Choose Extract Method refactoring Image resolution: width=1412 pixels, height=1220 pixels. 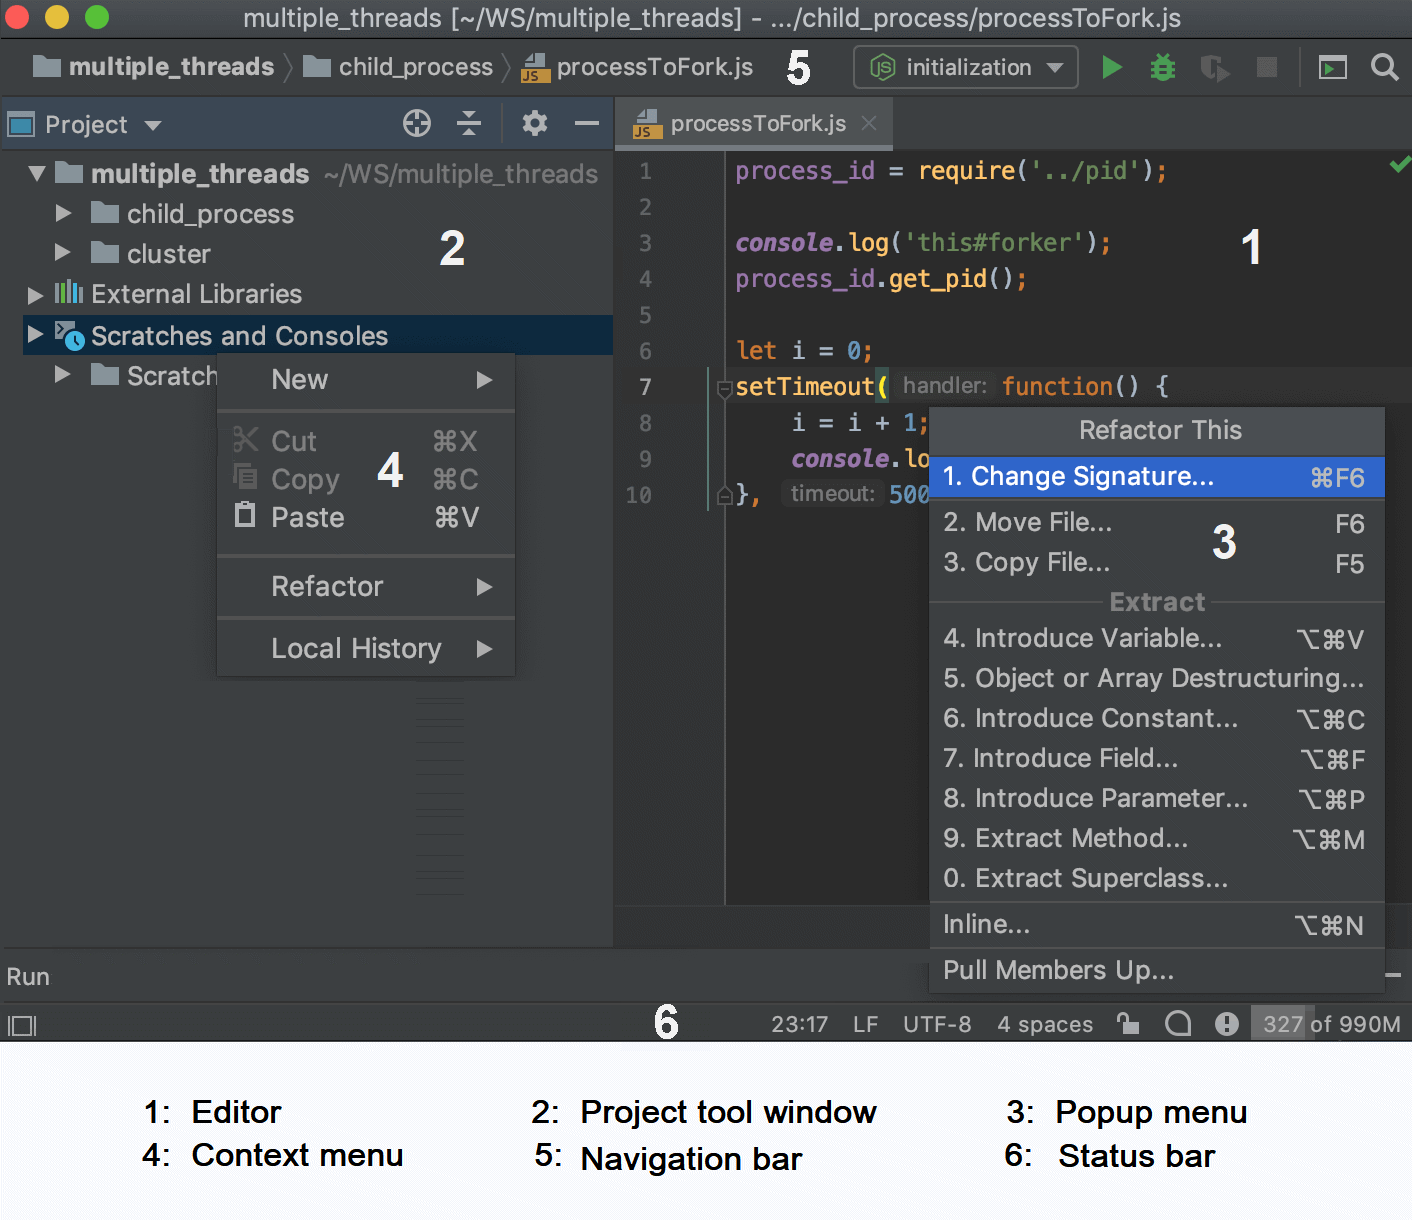[1157, 839]
